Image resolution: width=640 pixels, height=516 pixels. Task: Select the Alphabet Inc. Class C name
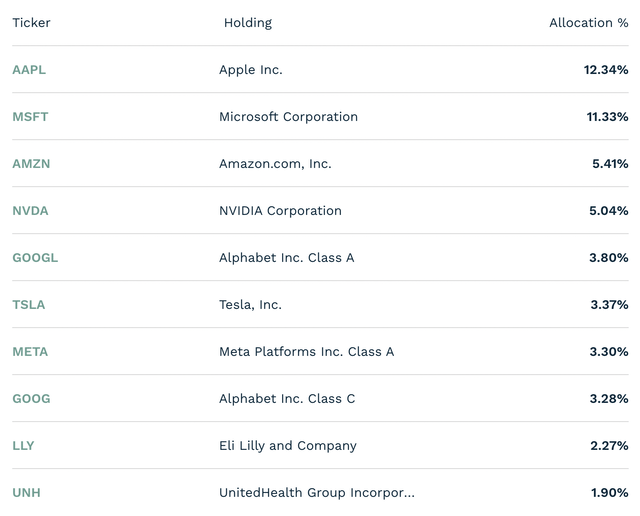pyautogui.click(x=287, y=398)
